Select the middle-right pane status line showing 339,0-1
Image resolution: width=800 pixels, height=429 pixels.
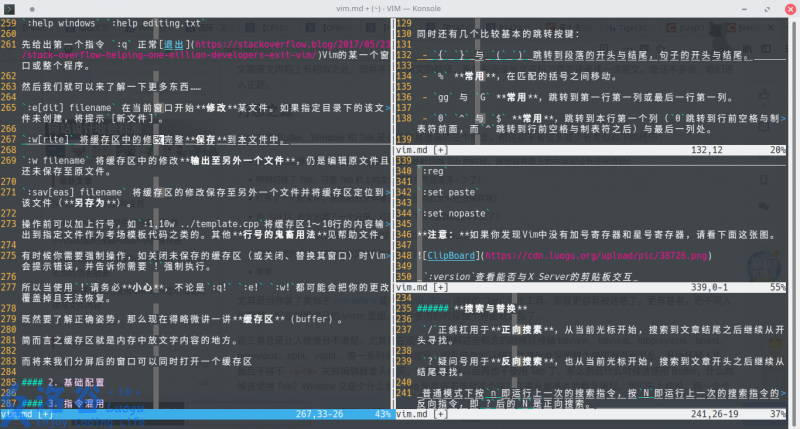(598, 285)
